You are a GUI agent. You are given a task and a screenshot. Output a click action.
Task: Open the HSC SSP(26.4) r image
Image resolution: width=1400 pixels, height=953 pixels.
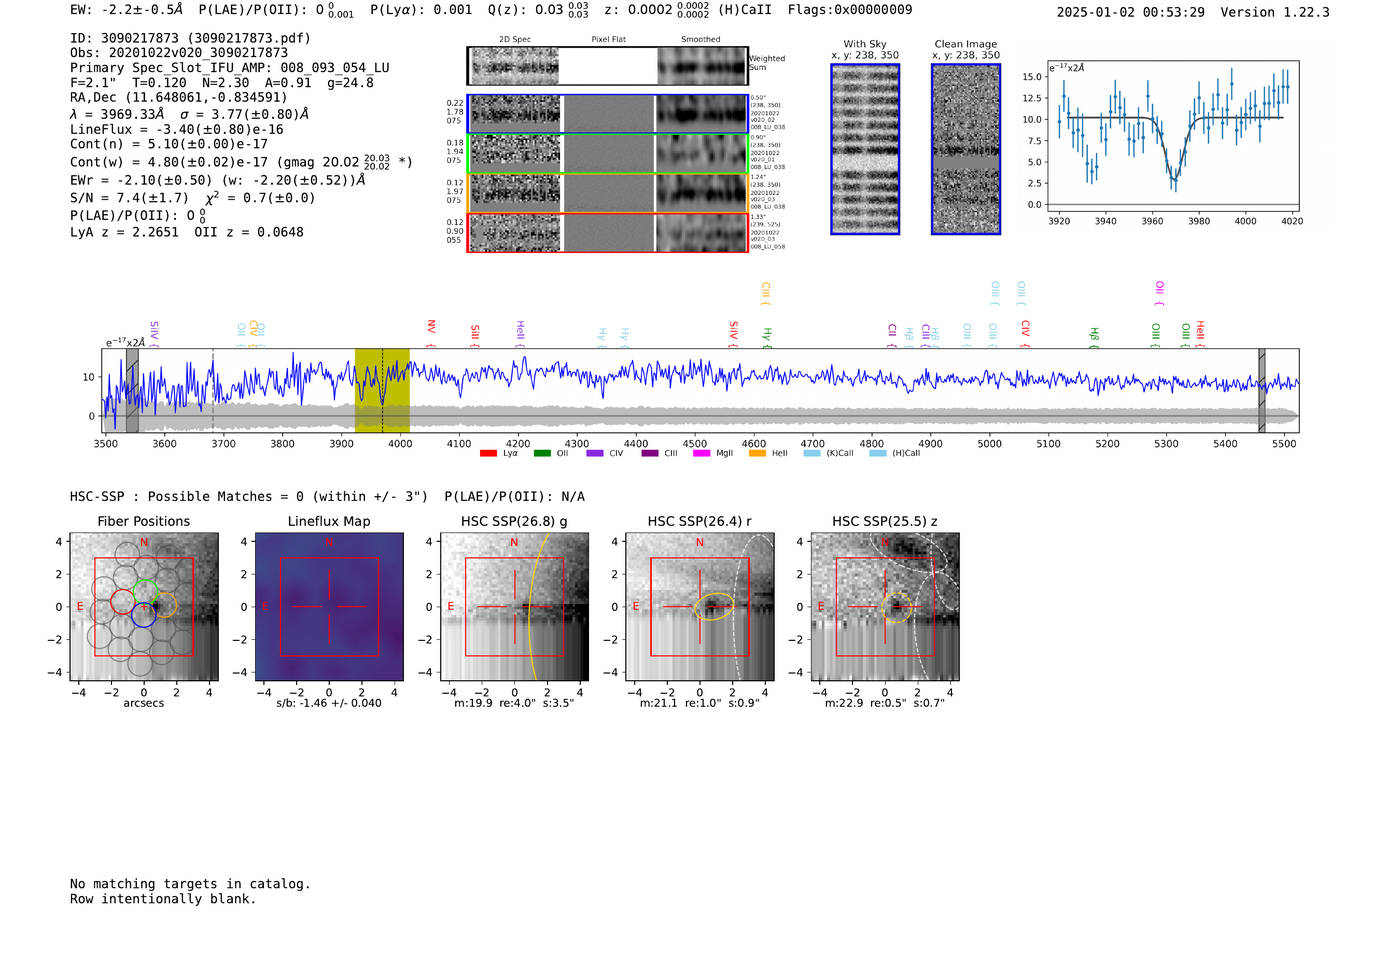(700, 607)
